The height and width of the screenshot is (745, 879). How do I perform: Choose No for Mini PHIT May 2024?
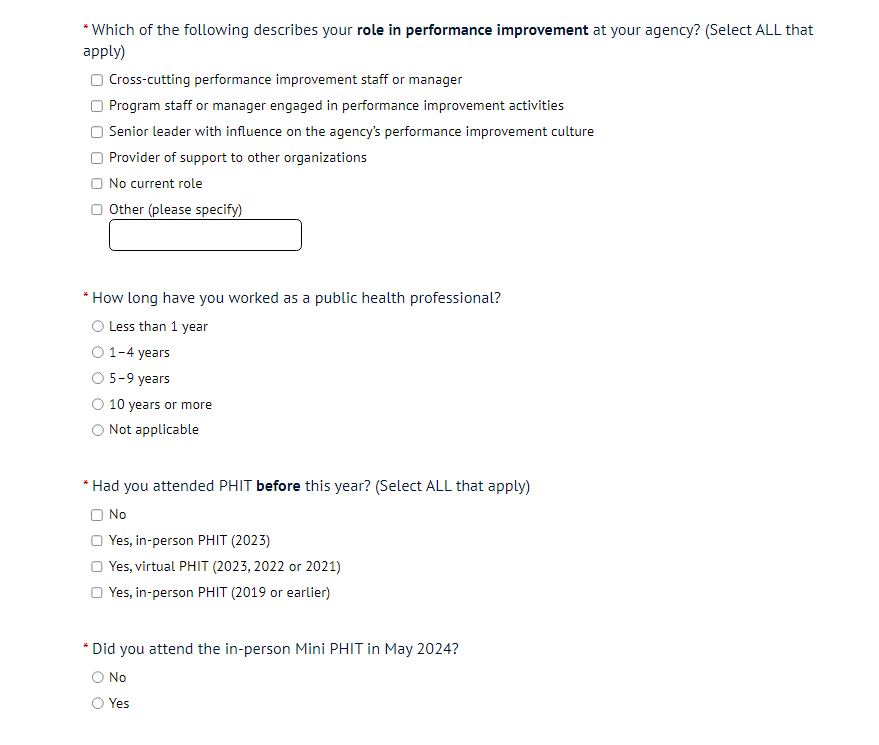click(97, 678)
